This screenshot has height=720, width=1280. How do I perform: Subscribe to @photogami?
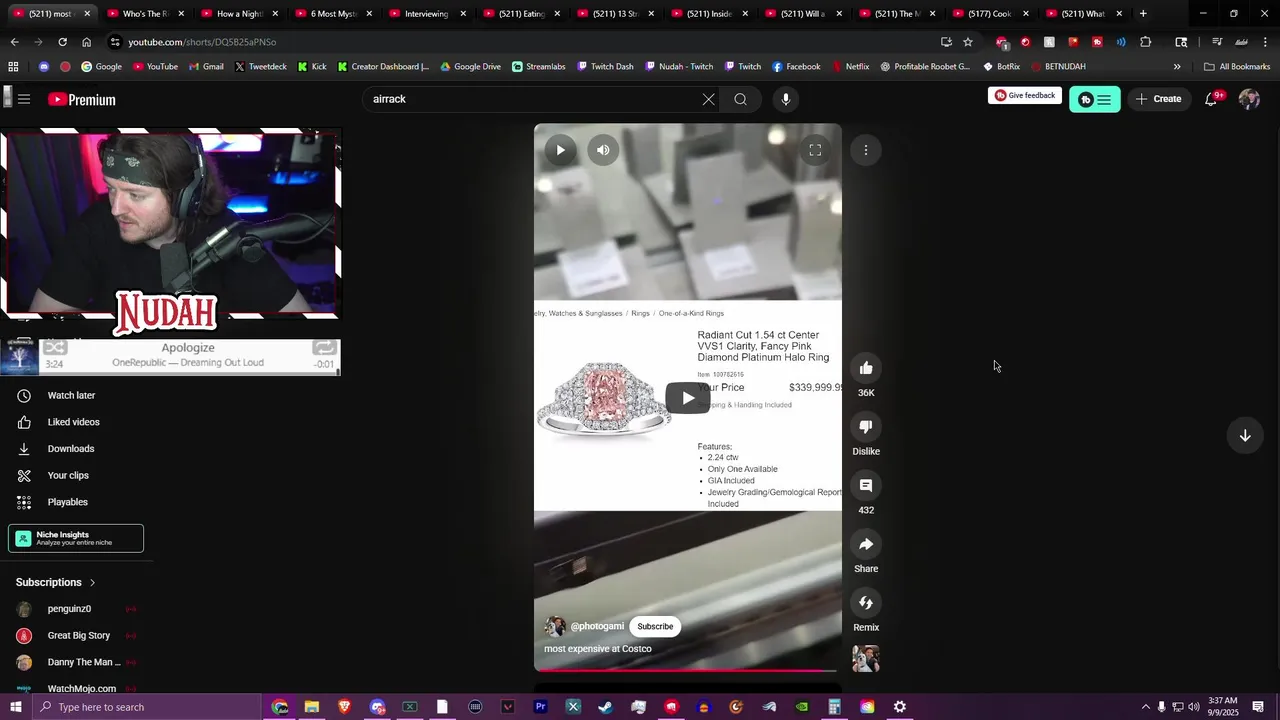(655, 626)
